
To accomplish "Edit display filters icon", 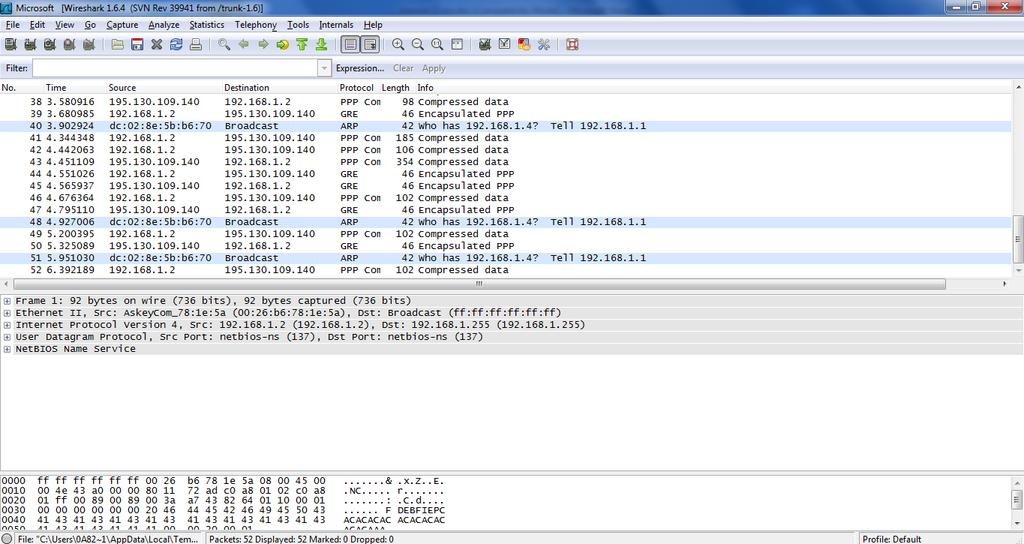I will point(504,44).
